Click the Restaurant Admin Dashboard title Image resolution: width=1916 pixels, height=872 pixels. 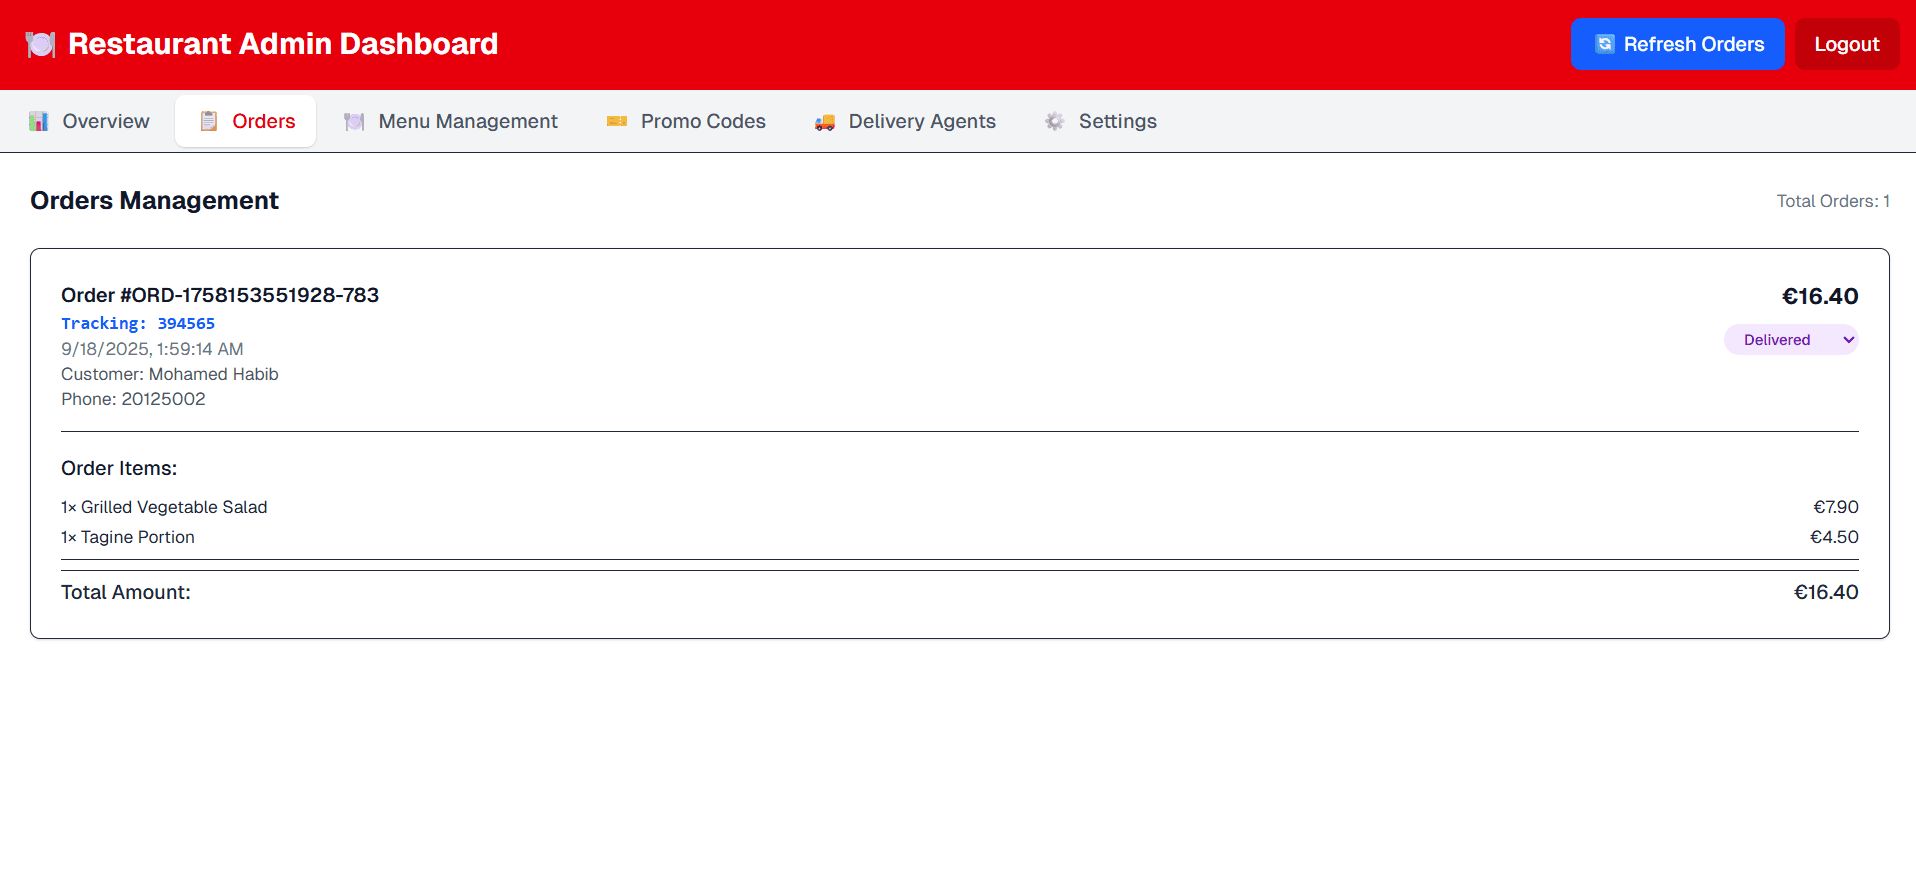tap(283, 44)
